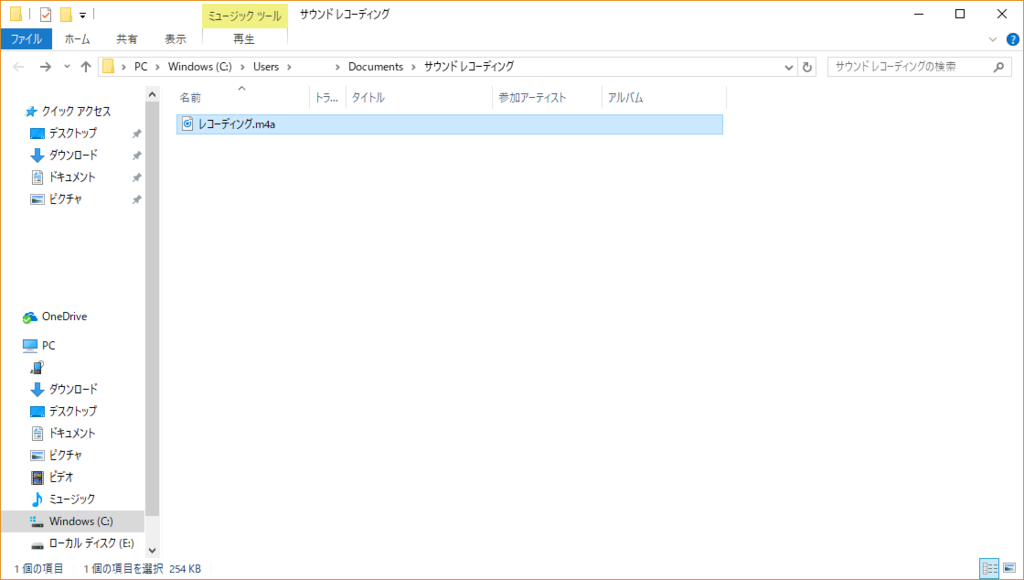
Task: Switch to the ホーム ribbon tab
Action: tap(77, 39)
